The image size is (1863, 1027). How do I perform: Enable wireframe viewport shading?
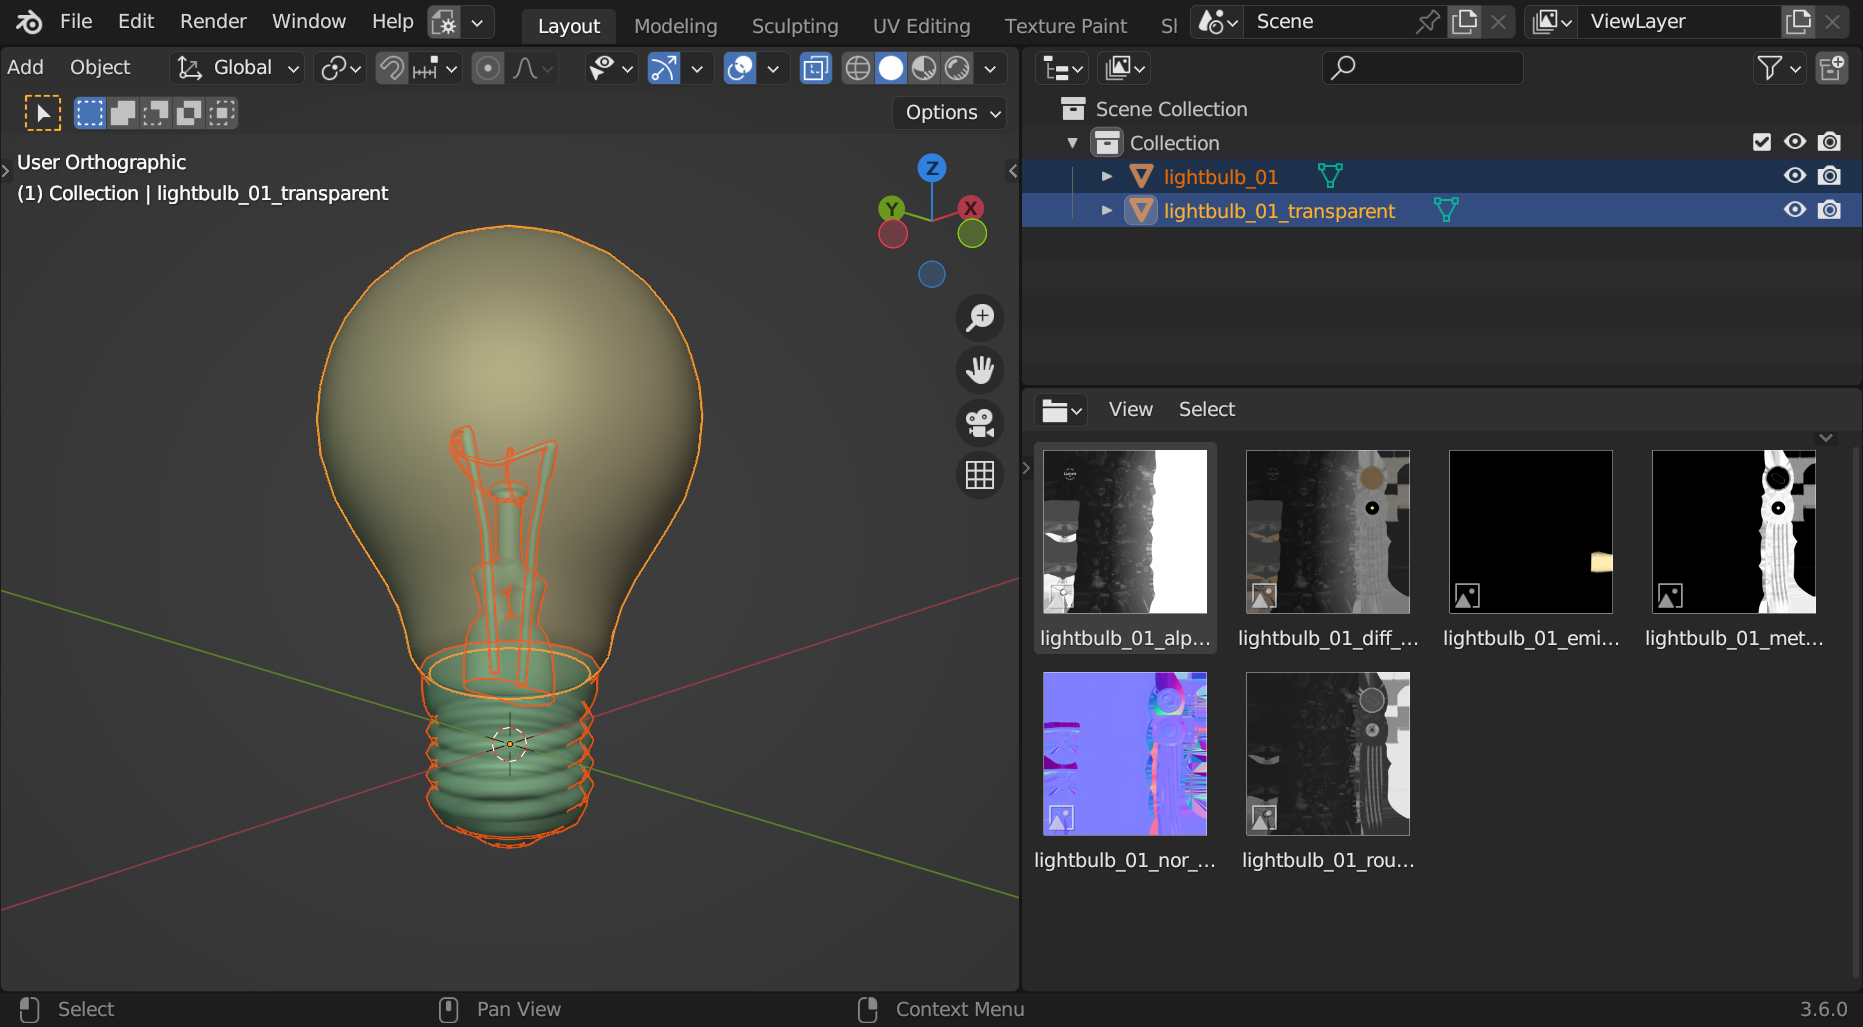(857, 68)
